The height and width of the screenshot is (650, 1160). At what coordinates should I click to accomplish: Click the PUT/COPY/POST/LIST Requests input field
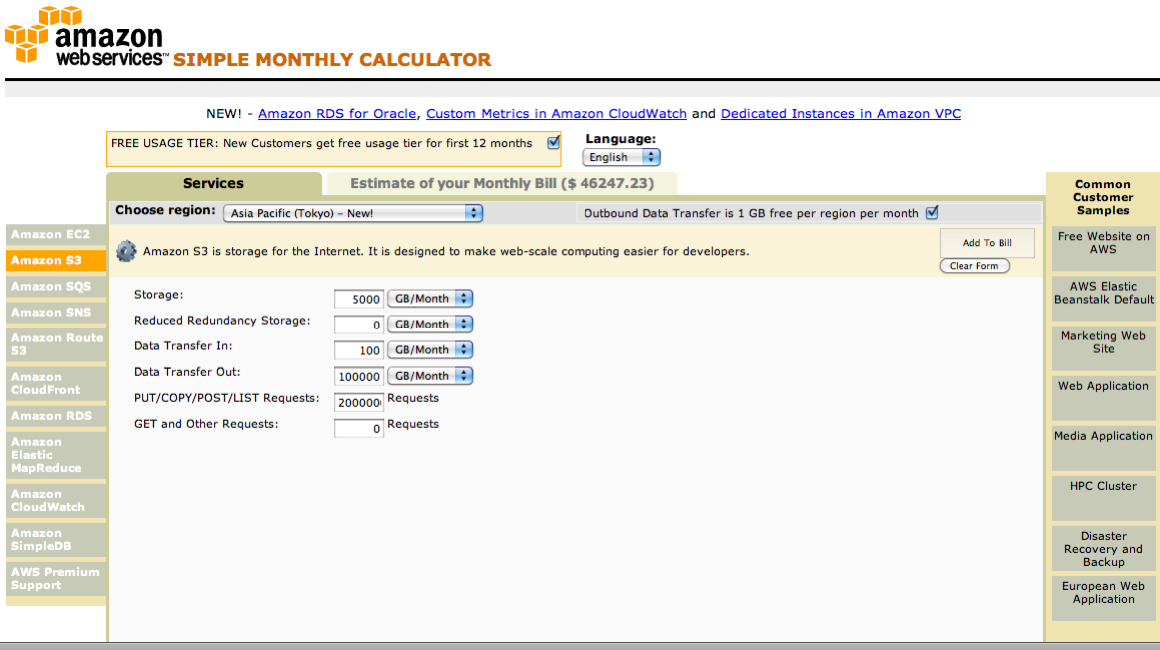point(359,402)
